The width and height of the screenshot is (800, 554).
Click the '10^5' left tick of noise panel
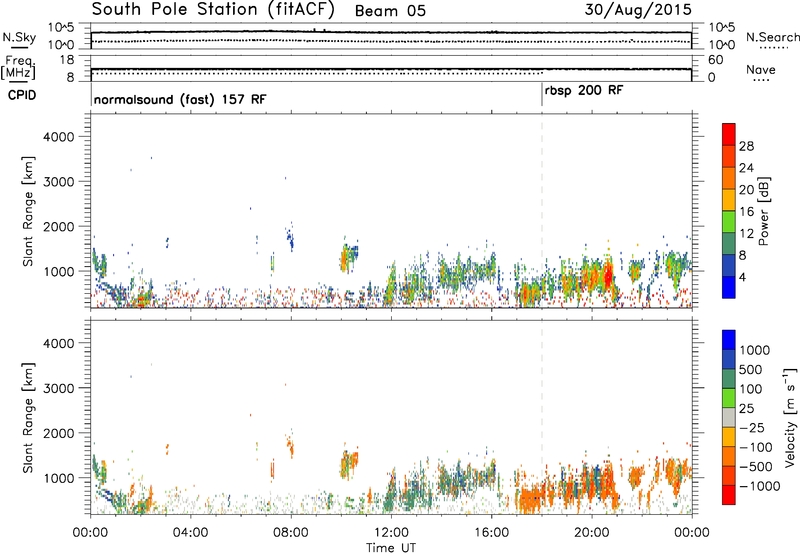coord(61,28)
